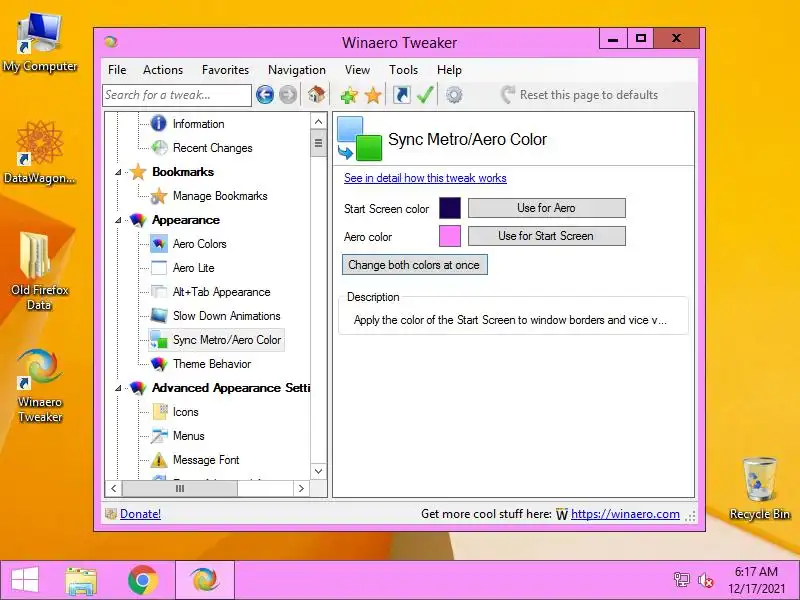Collapse the Appearance tree node
Image resolution: width=800 pixels, height=600 pixels.
click(118, 220)
